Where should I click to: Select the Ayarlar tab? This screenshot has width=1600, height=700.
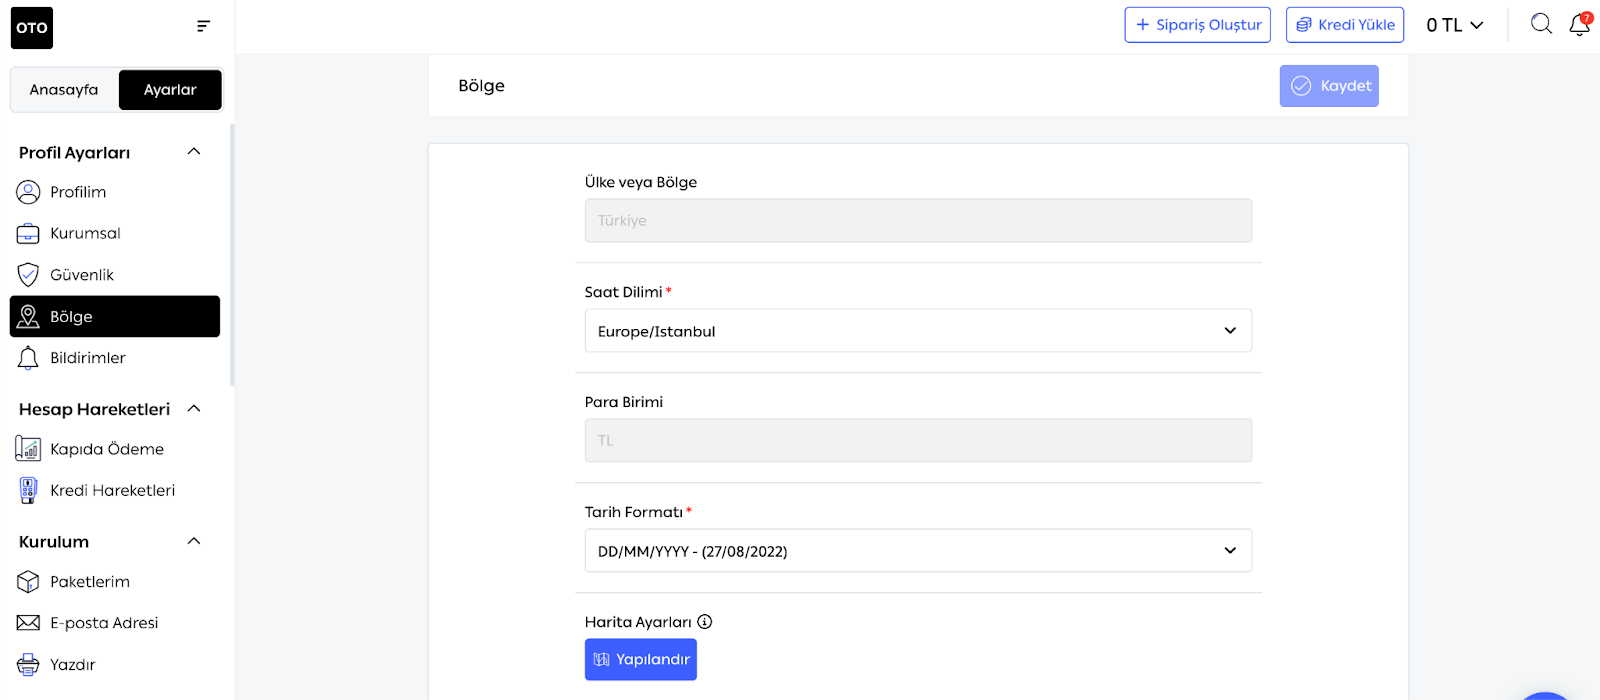[x=170, y=90]
